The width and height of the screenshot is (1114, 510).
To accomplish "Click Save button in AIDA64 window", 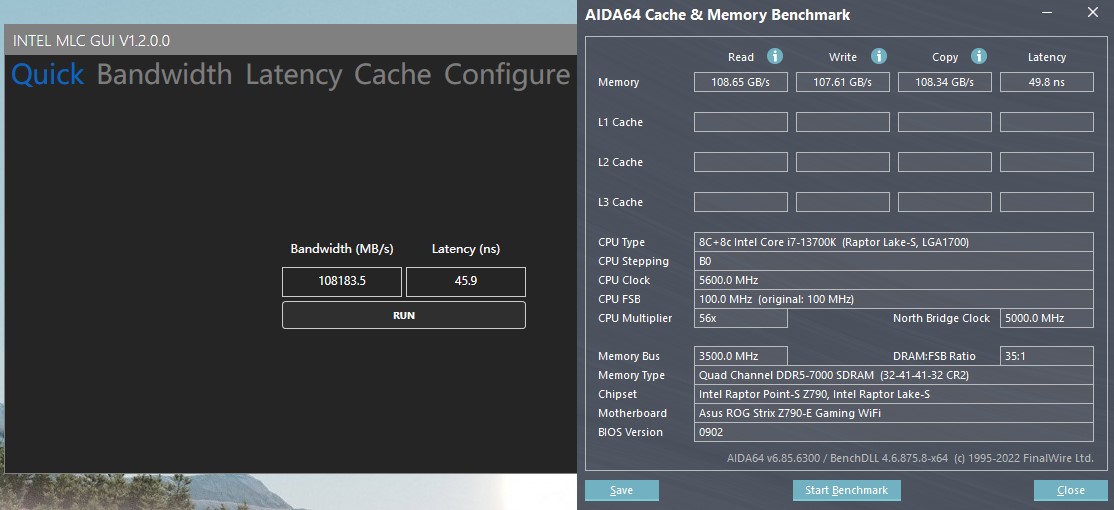I will (x=622, y=490).
